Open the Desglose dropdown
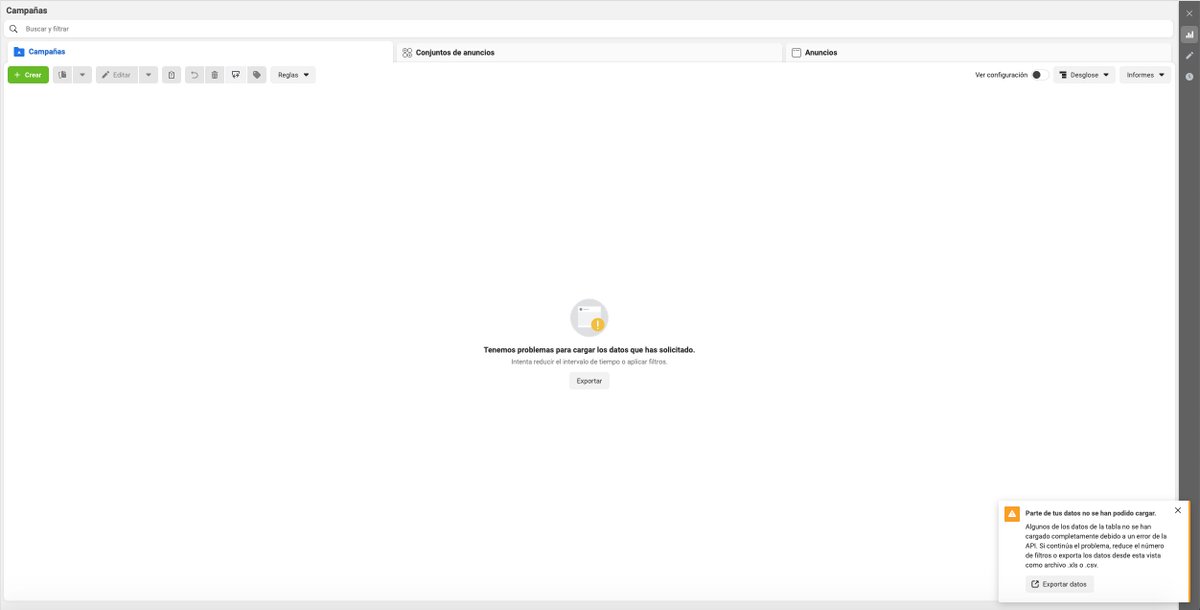This screenshot has width=1200, height=610. 1084,75
